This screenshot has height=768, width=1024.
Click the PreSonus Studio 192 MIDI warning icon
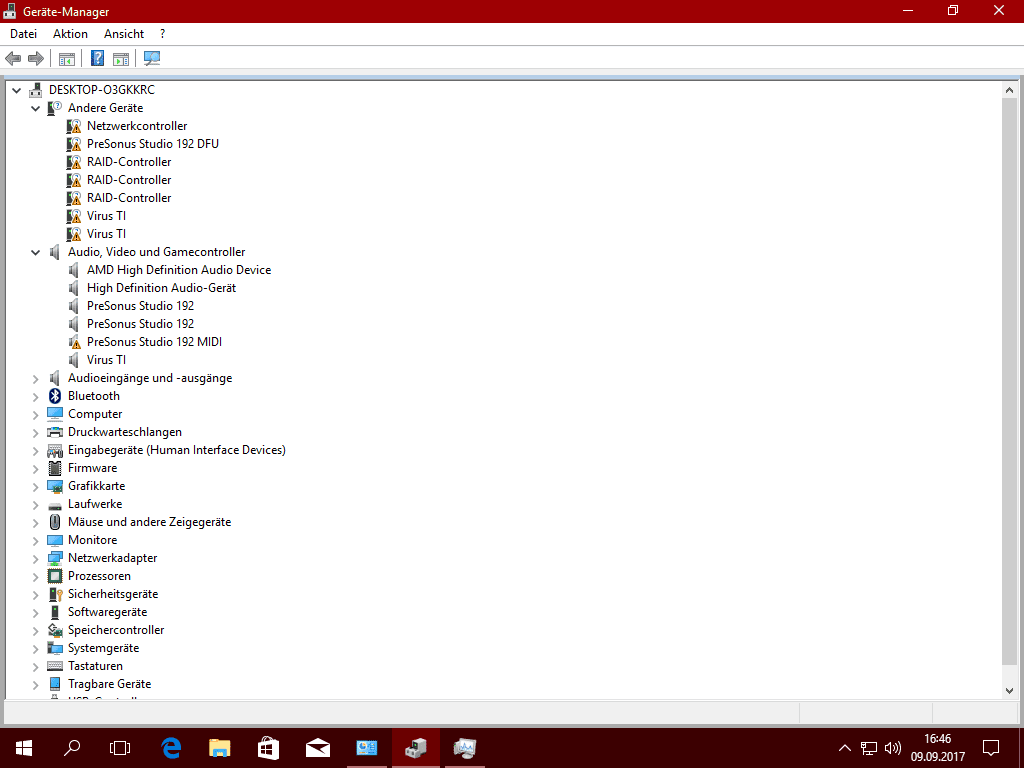coord(74,342)
